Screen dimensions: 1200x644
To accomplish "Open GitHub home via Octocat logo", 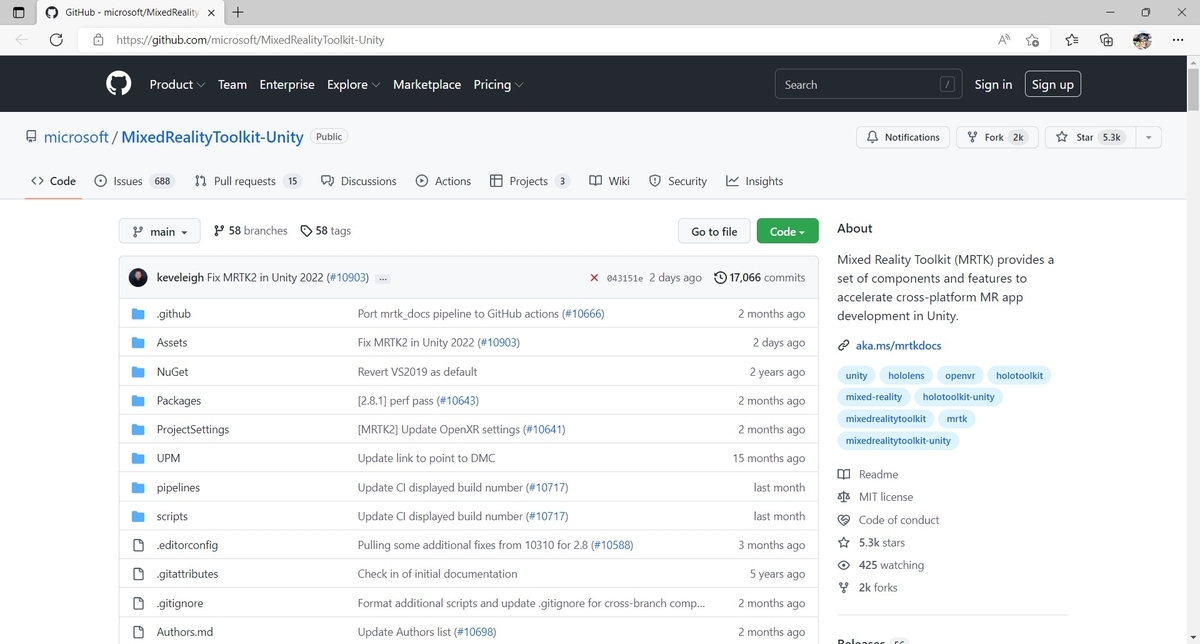I will pyautogui.click(x=119, y=84).
